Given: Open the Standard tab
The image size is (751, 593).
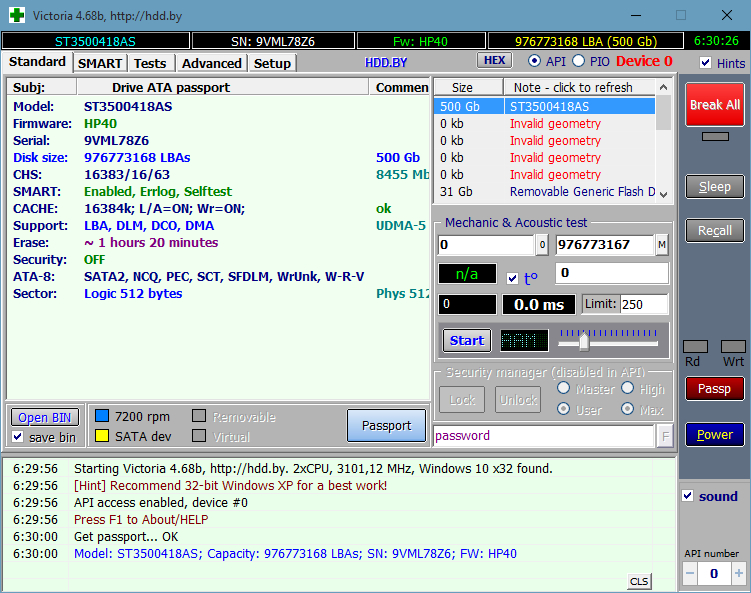Looking at the screenshot, I should [37, 62].
